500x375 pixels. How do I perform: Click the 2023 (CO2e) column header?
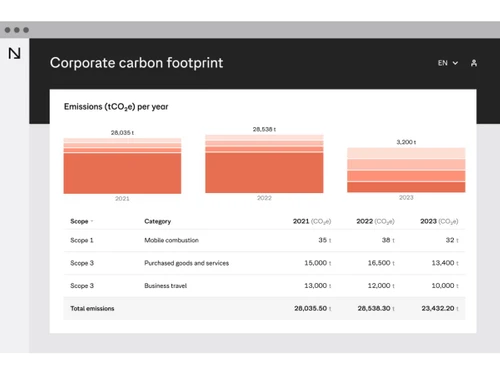439,221
